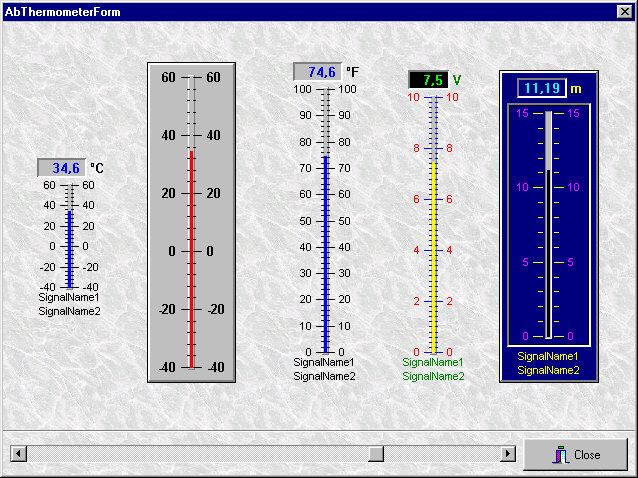
Task: Click the 74,6 °F value display
Action: click(x=317, y=72)
